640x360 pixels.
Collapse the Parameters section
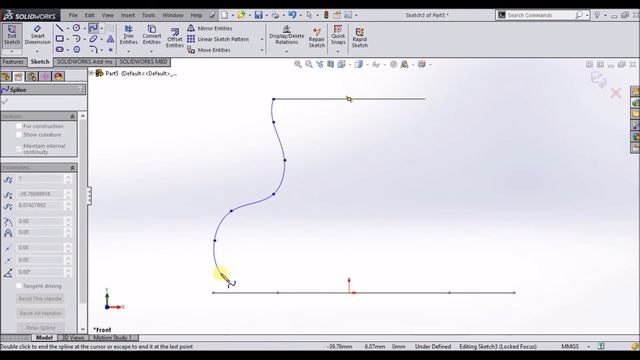tap(73, 168)
